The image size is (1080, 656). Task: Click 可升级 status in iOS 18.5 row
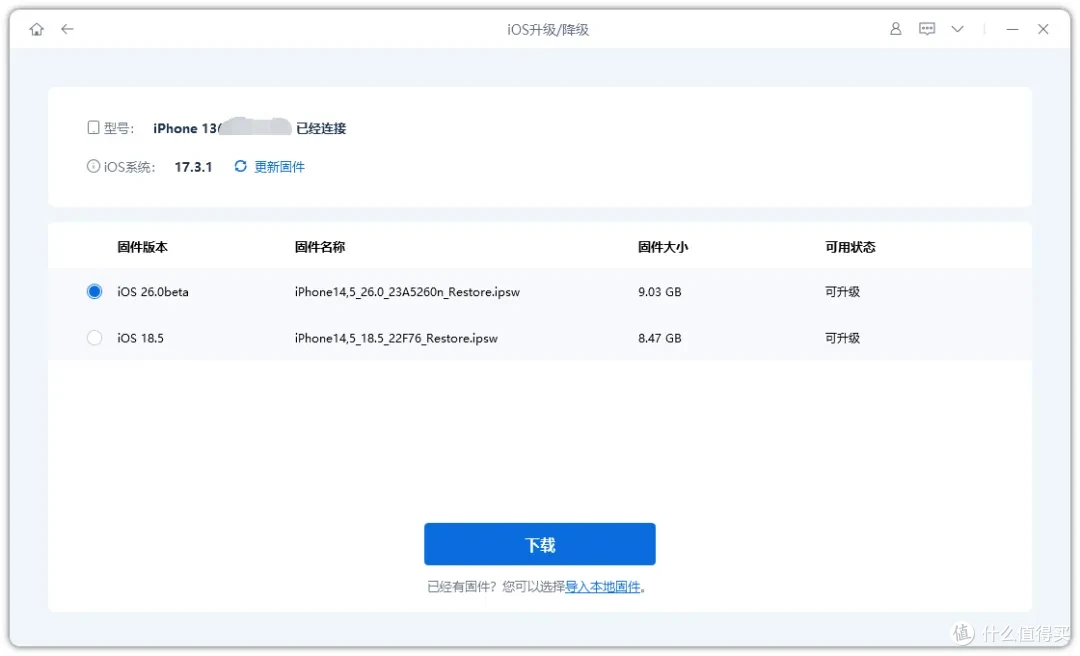pos(842,338)
